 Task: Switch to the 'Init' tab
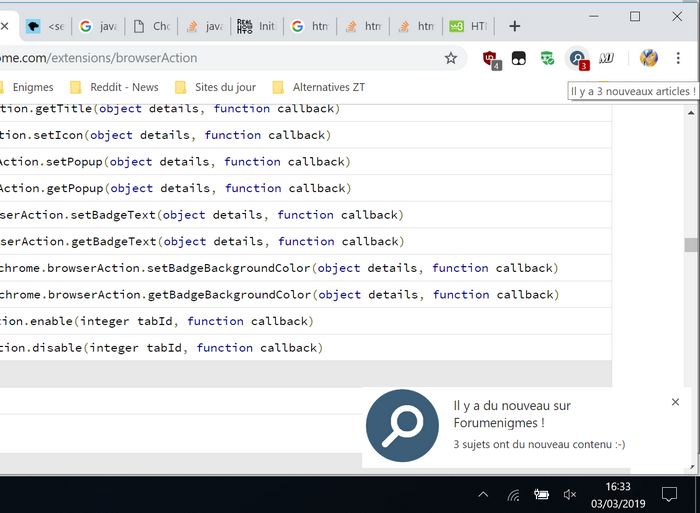coord(257,26)
